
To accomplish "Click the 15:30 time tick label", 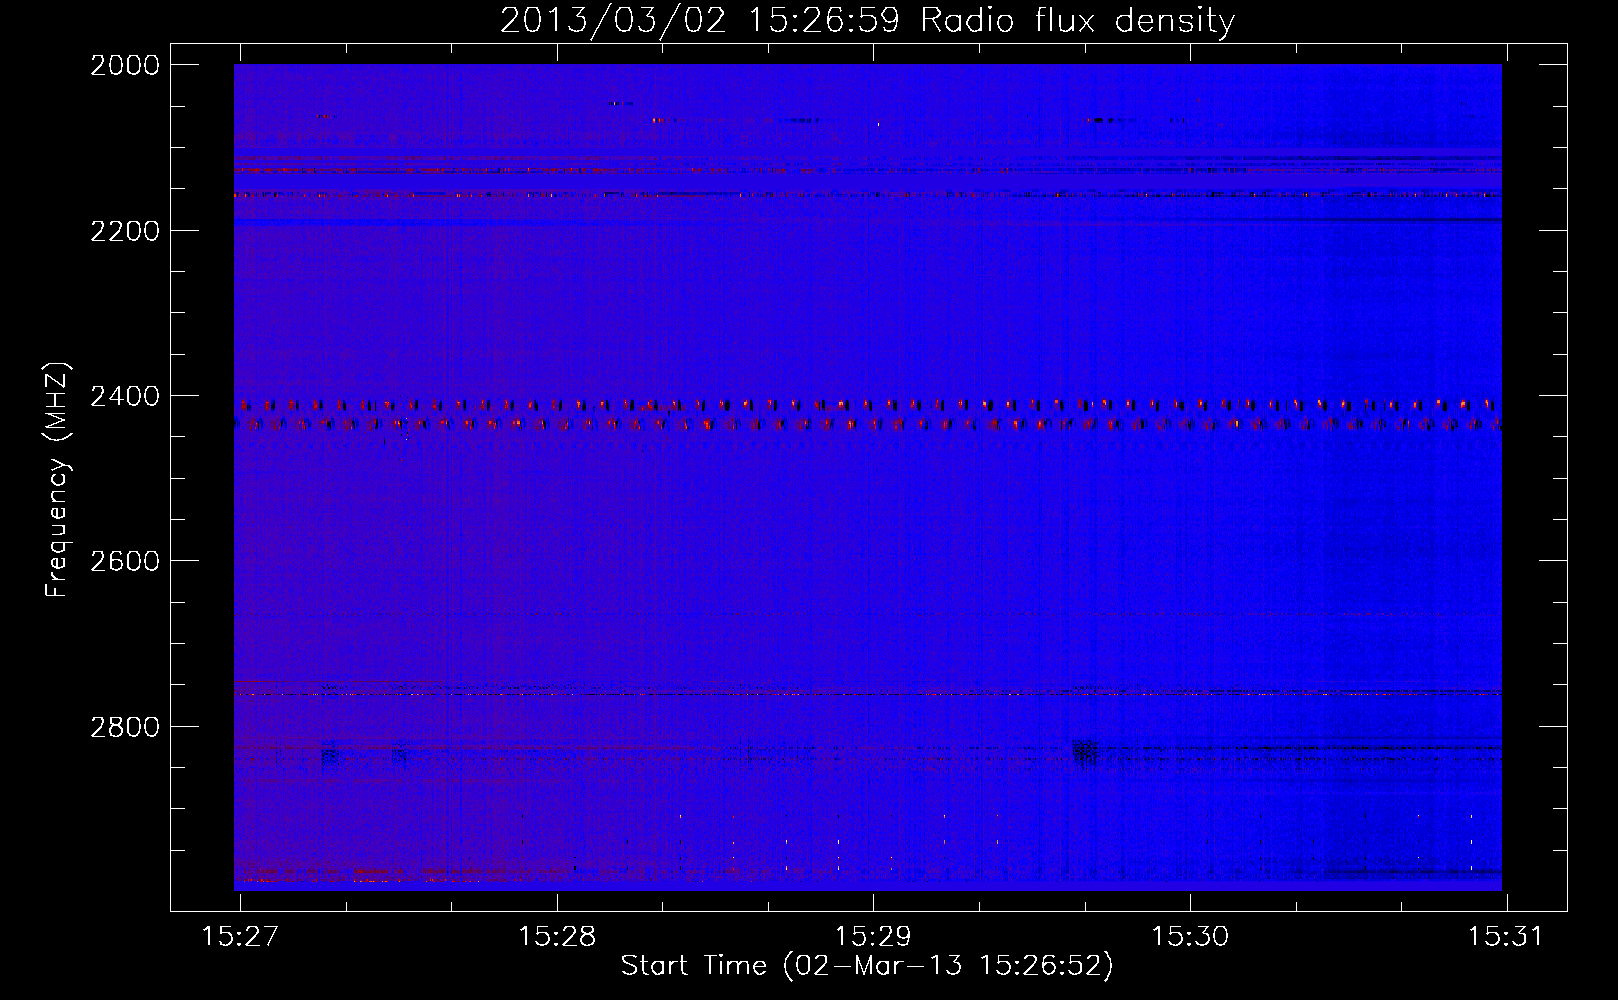I will [1190, 936].
